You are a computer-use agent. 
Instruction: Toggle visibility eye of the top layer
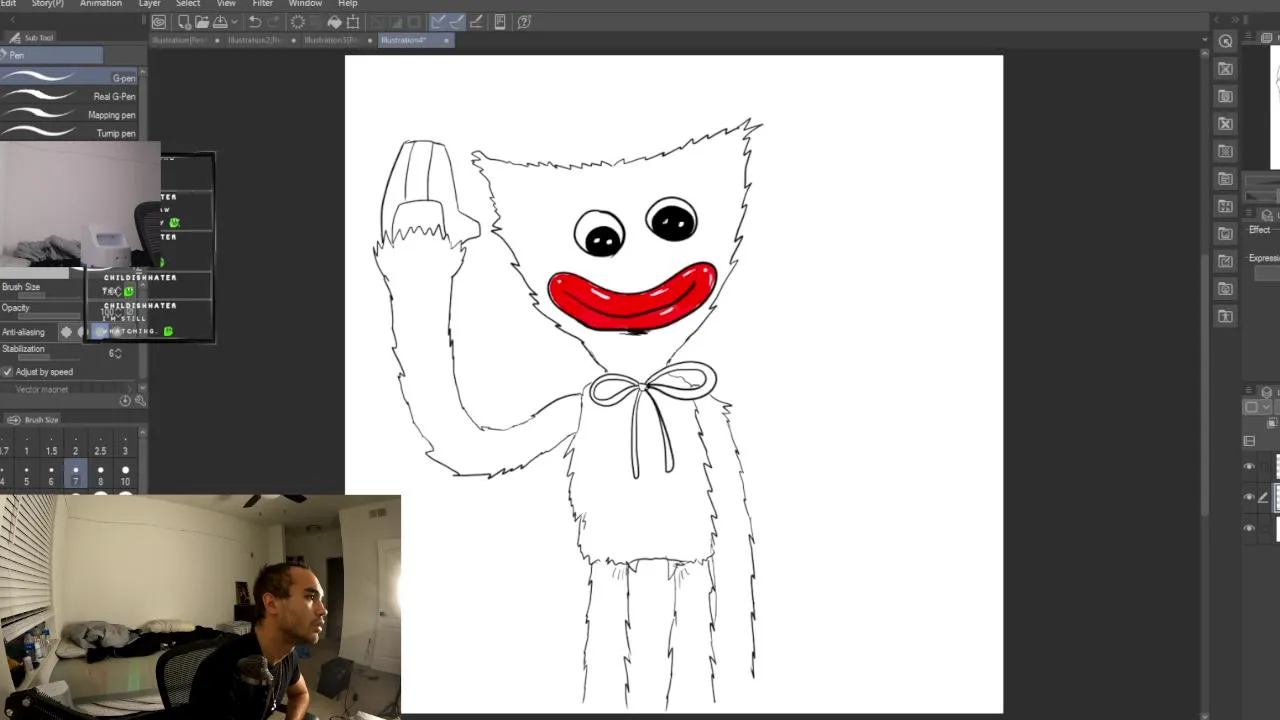tap(1248, 467)
